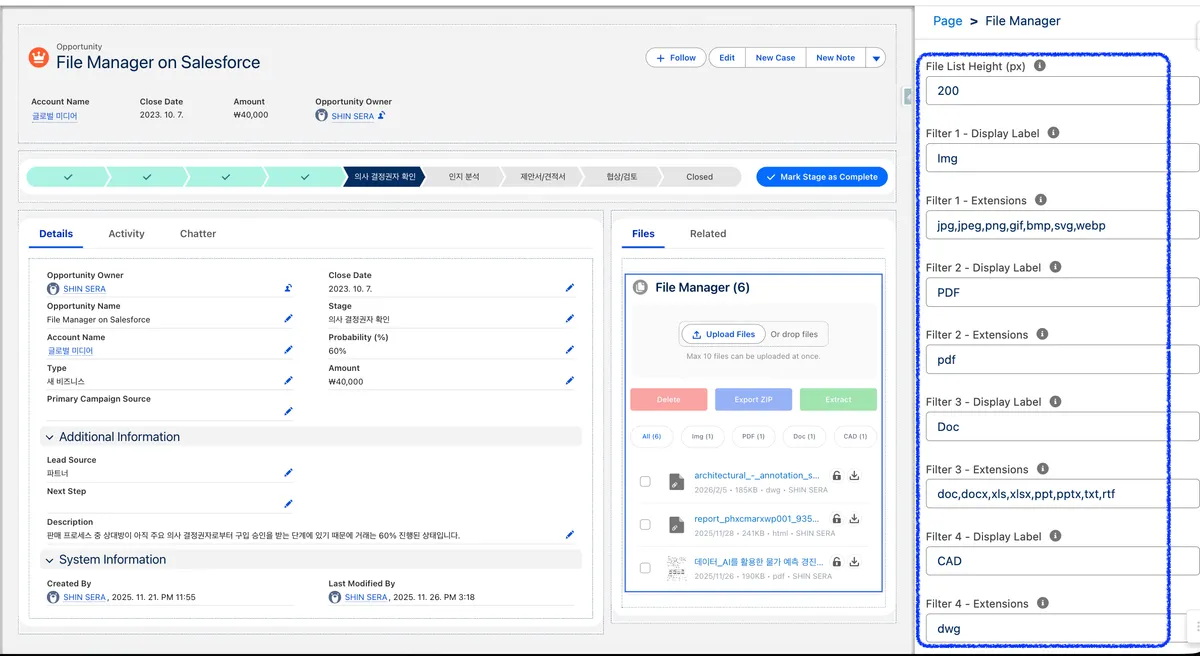
Task: Edit Opportunity Name with pencil icon
Action: click(x=288, y=318)
